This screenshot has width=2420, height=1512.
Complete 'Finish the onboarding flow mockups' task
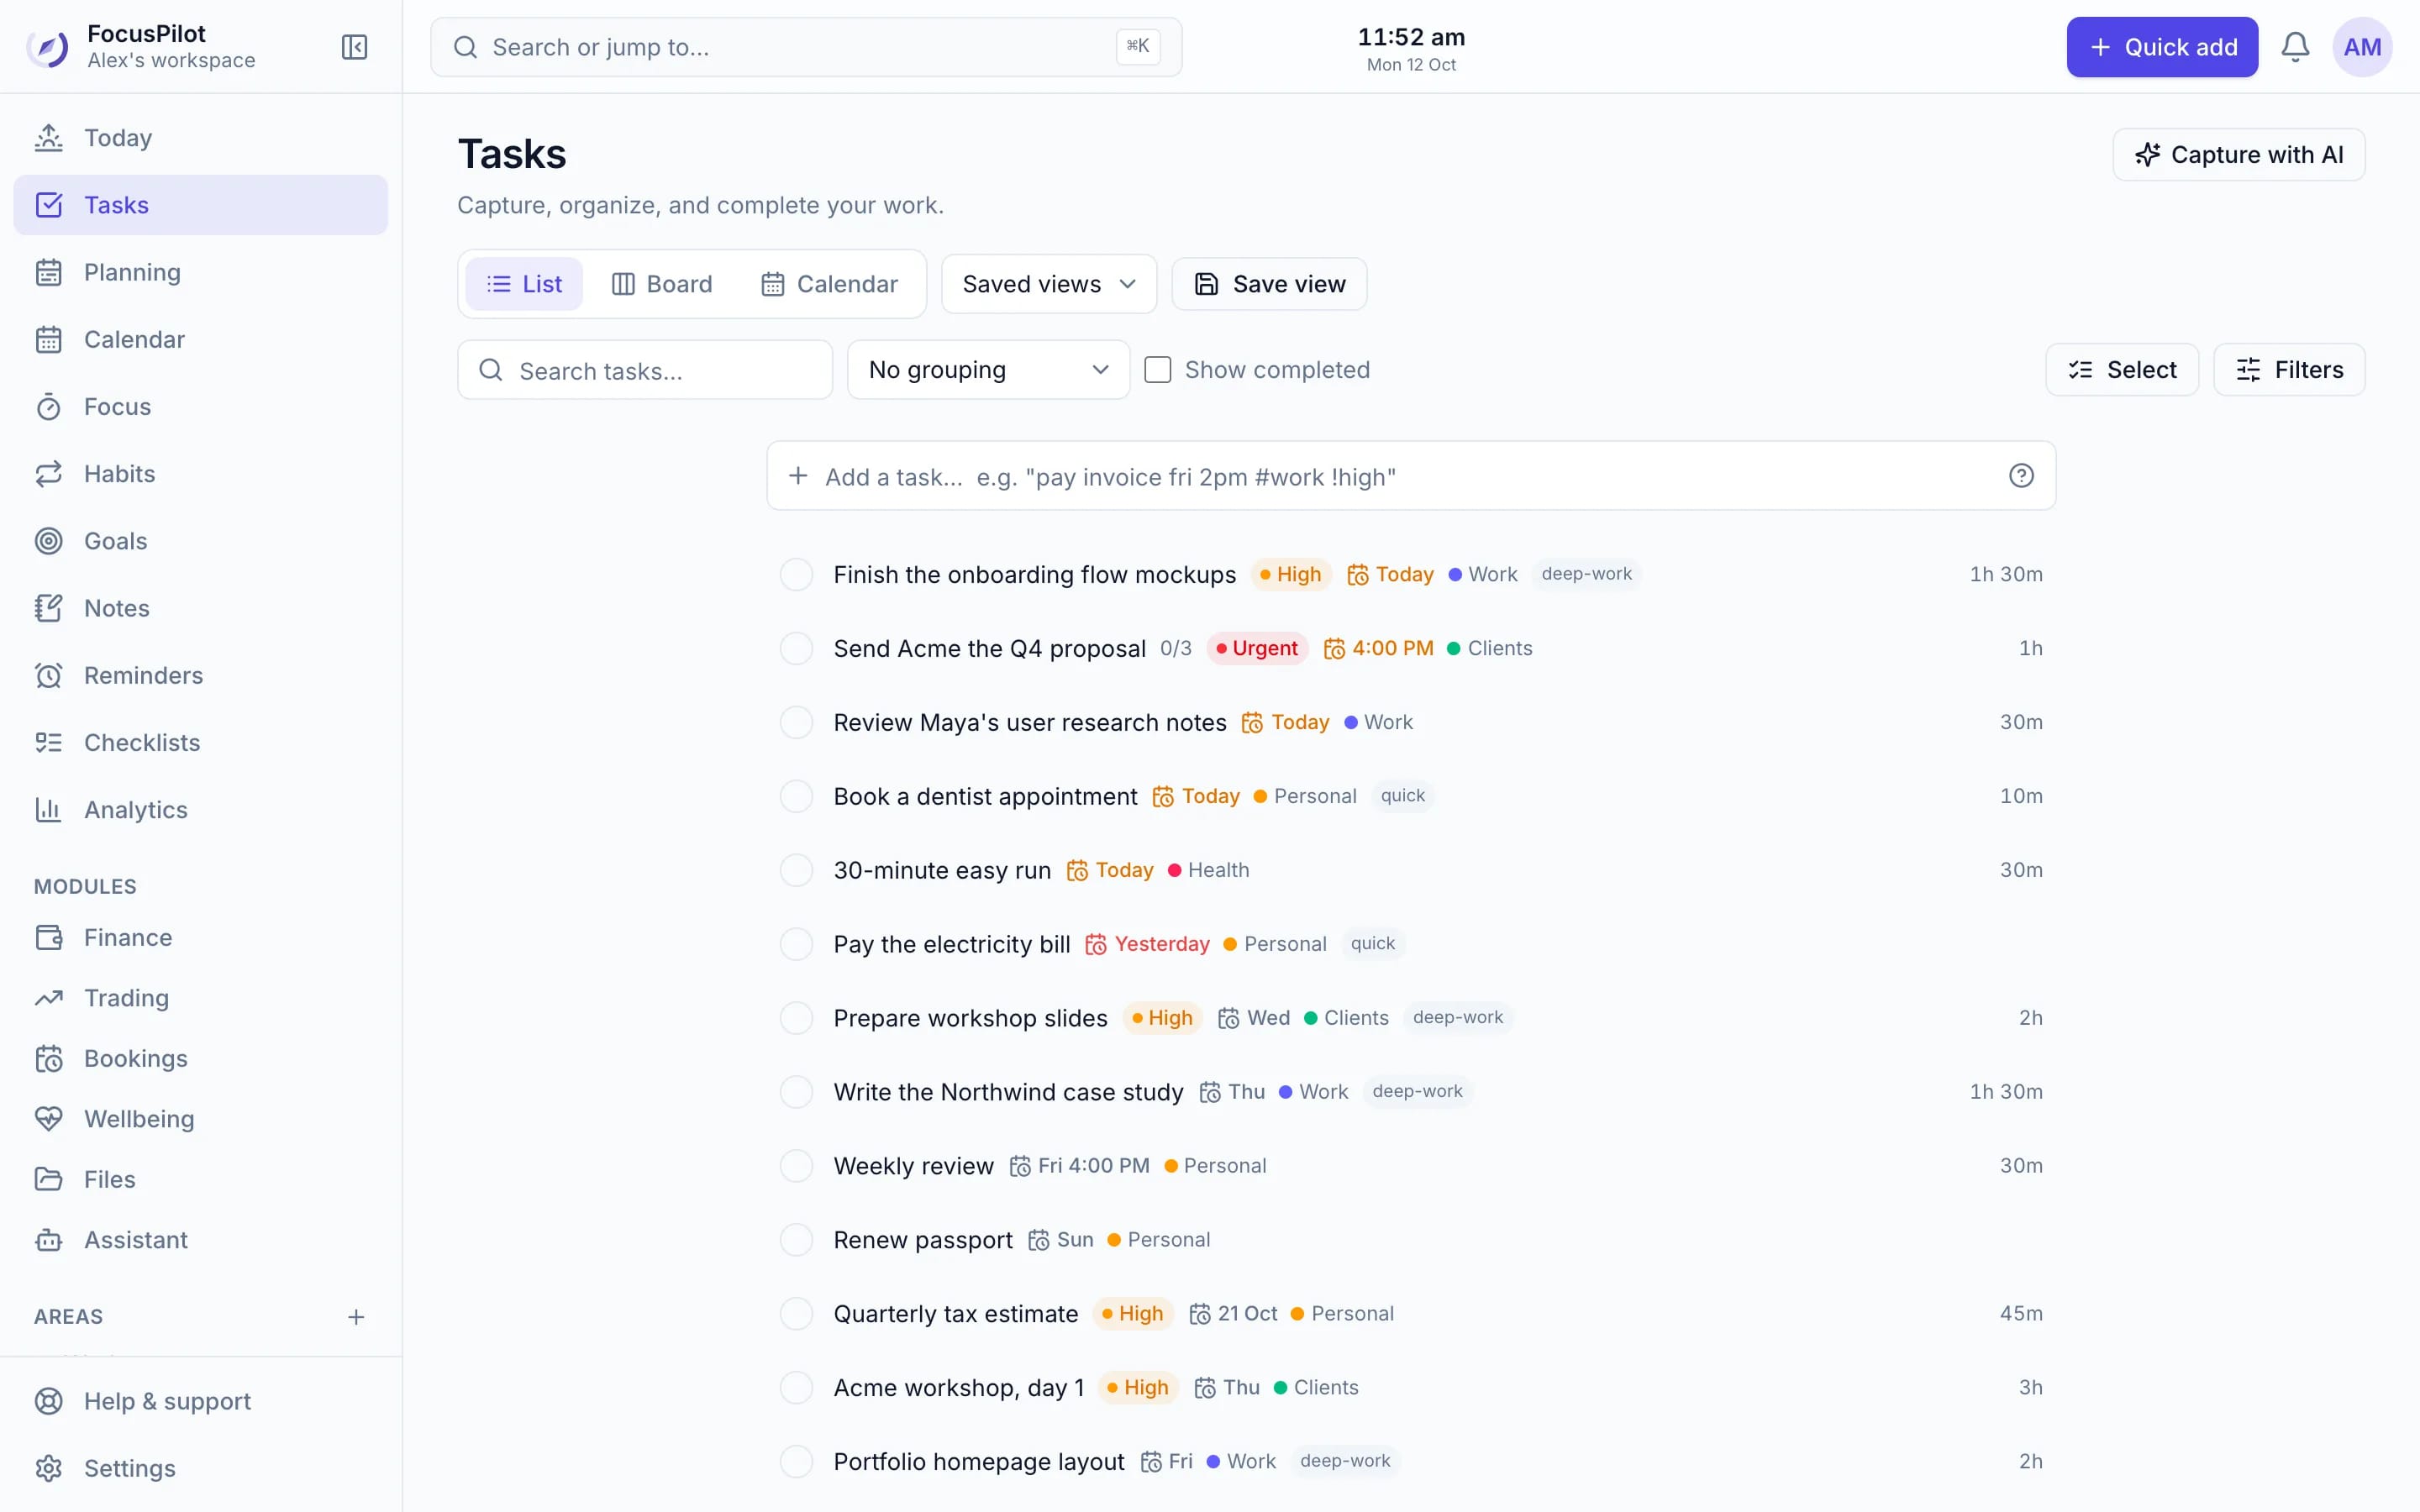click(796, 575)
